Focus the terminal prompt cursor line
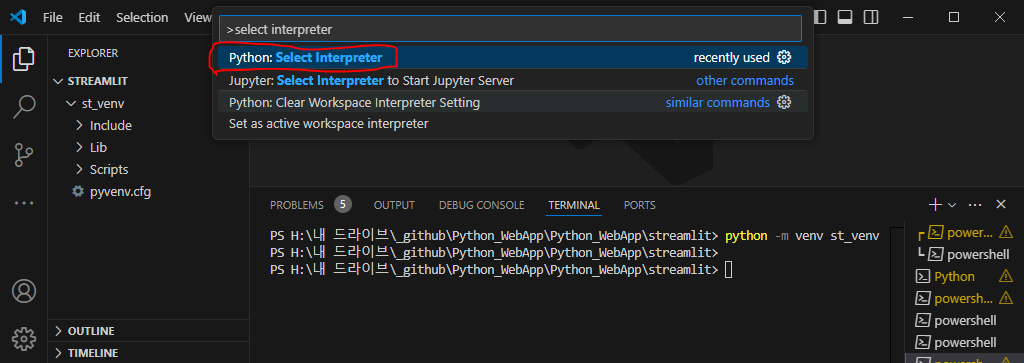Screen dimensions: 1024x363 pyautogui.click(x=502, y=270)
